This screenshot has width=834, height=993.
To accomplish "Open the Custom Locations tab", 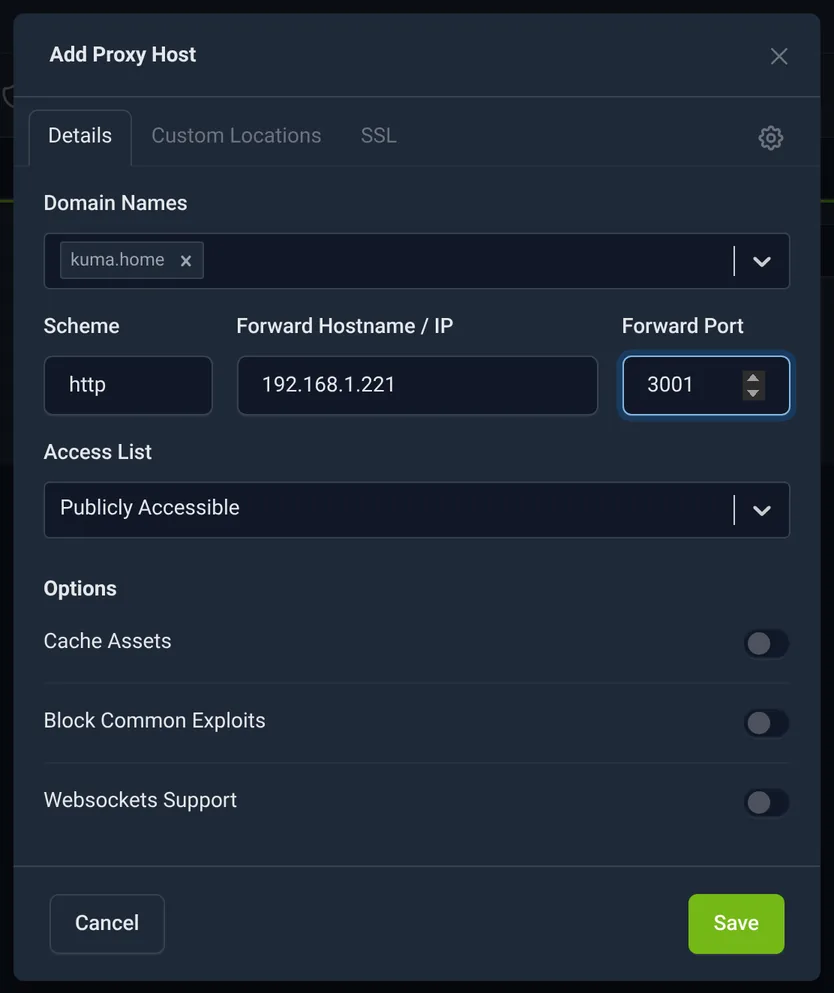I will tap(236, 136).
